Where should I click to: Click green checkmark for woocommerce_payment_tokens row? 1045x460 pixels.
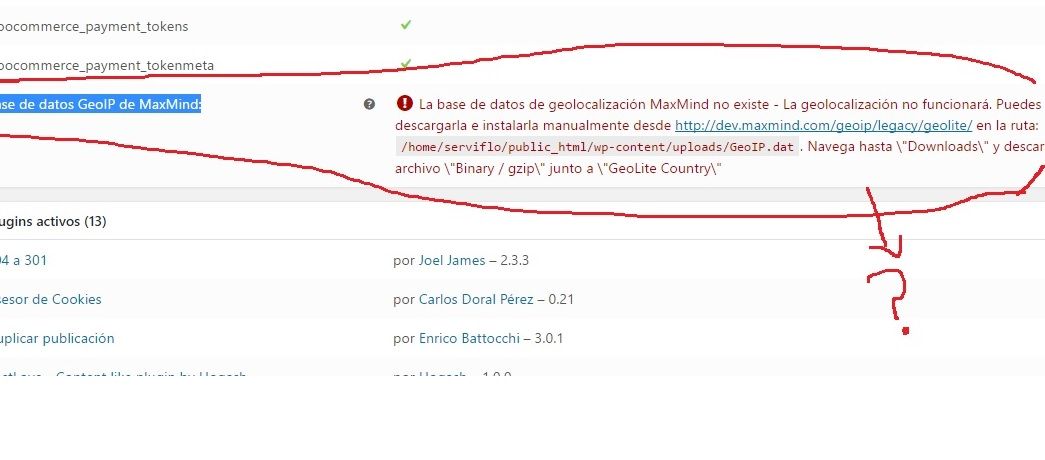[406, 25]
